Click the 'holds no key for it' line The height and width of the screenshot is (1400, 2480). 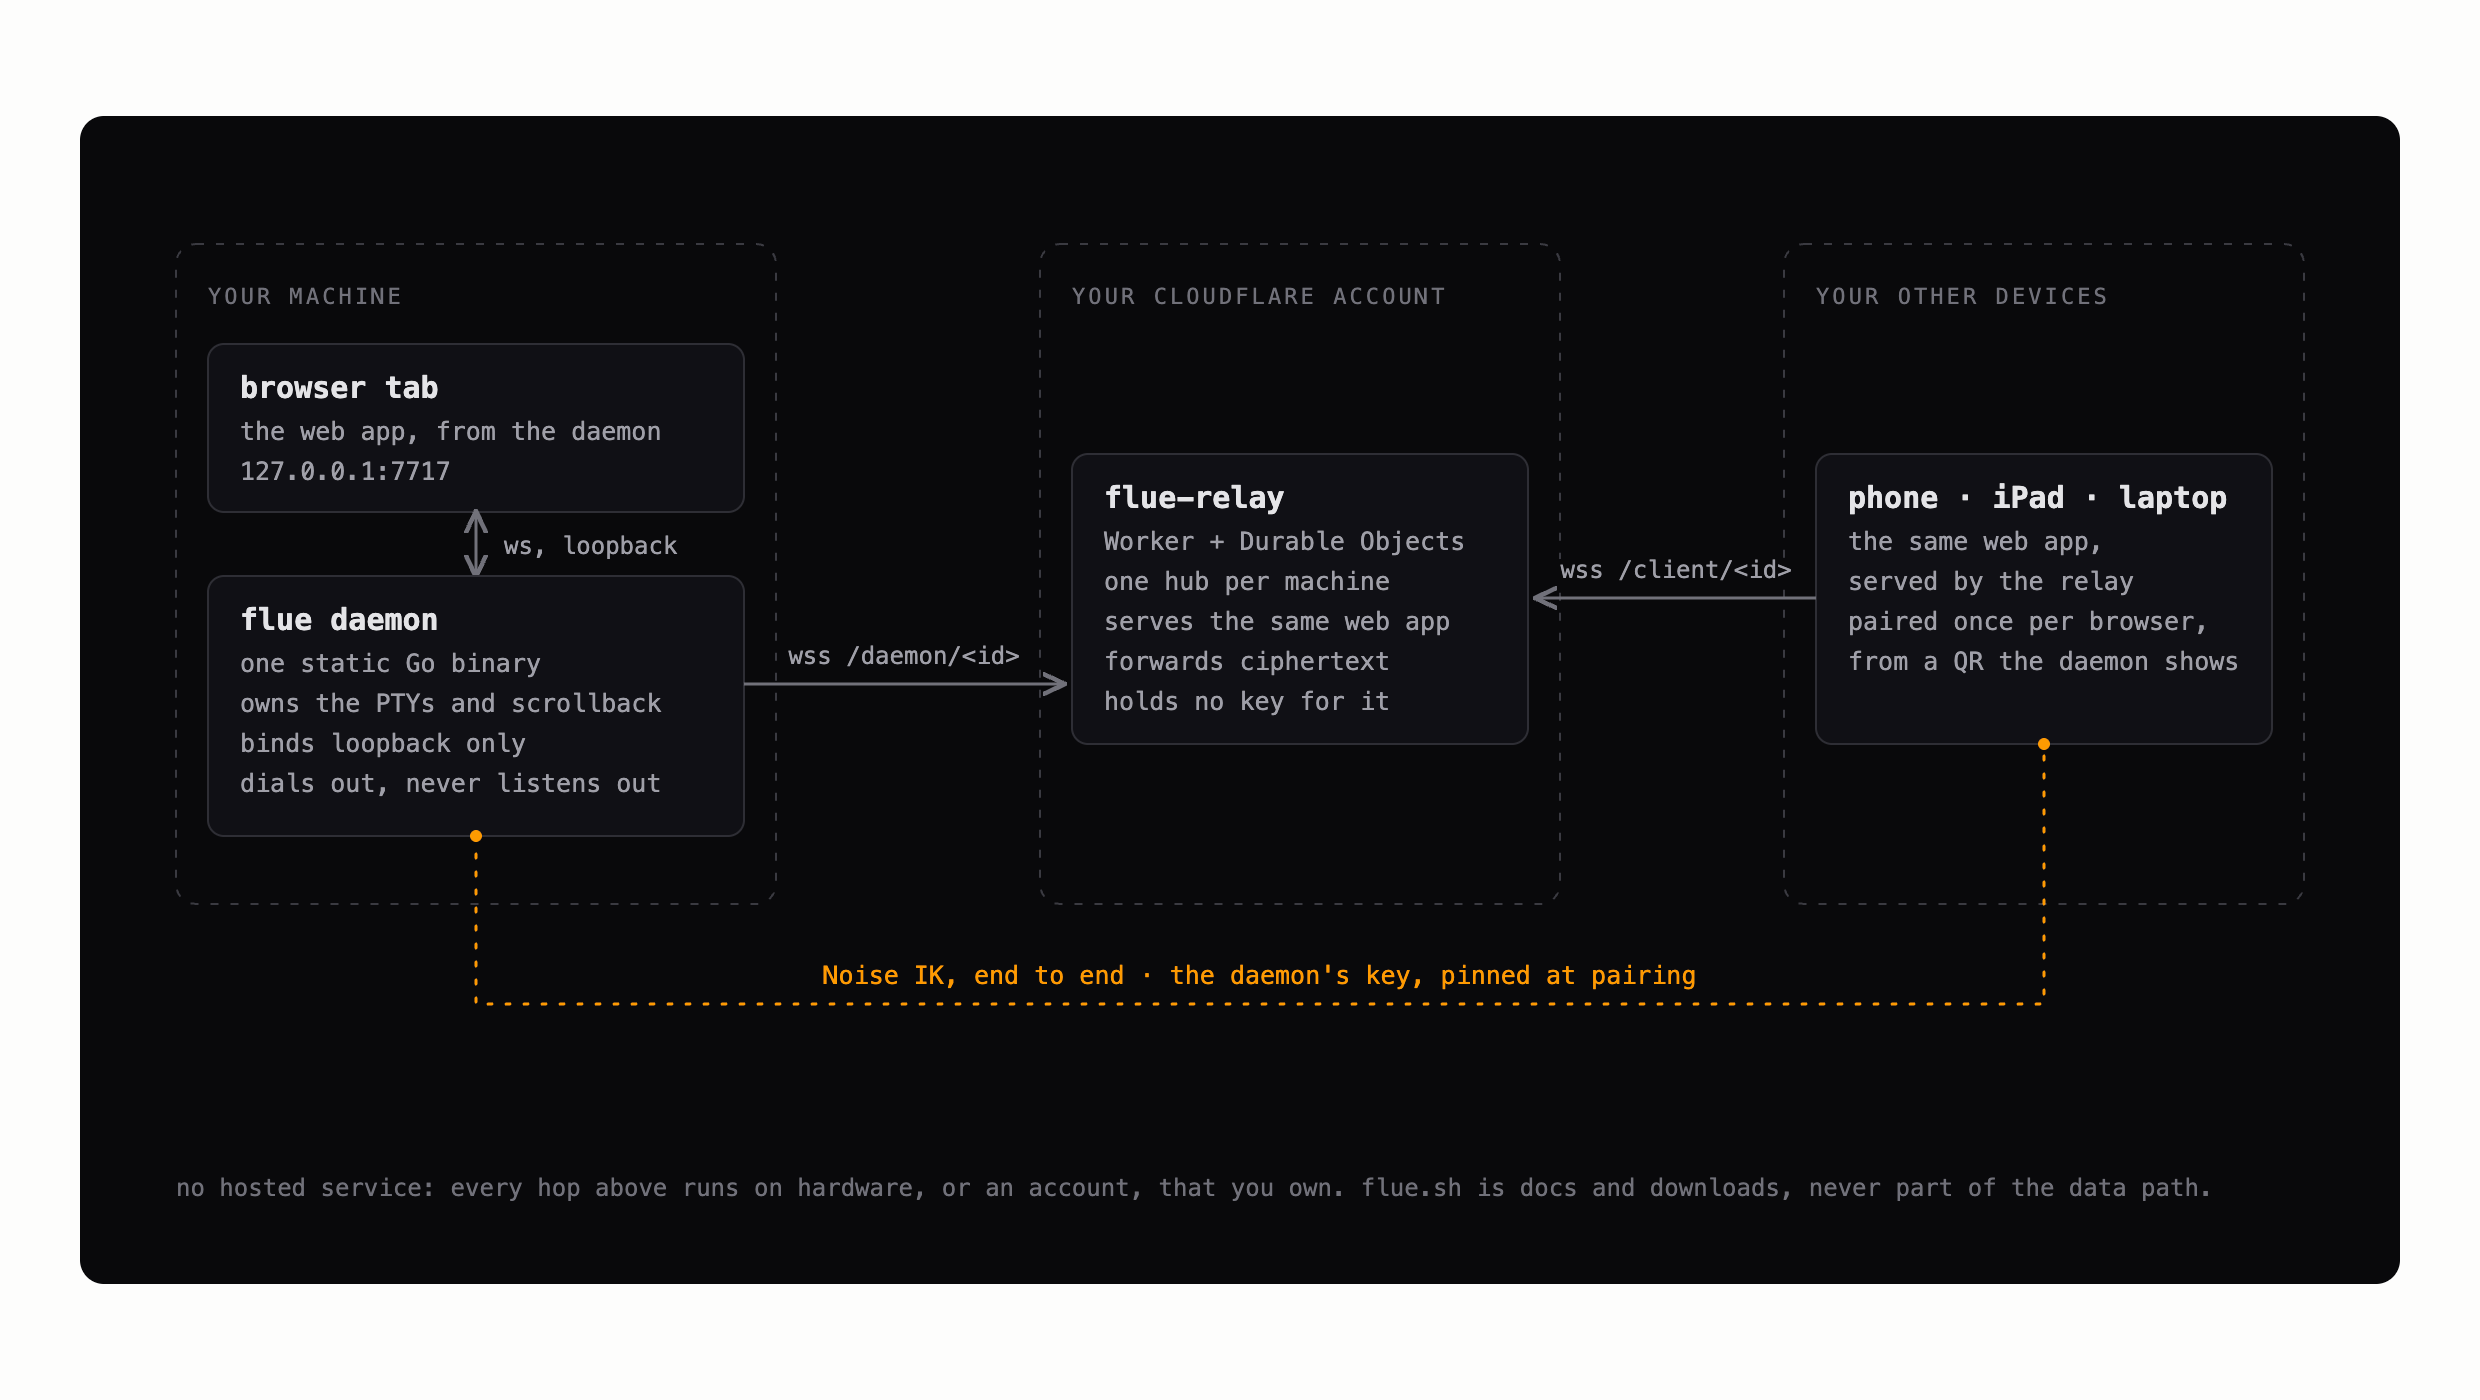click(x=1247, y=702)
